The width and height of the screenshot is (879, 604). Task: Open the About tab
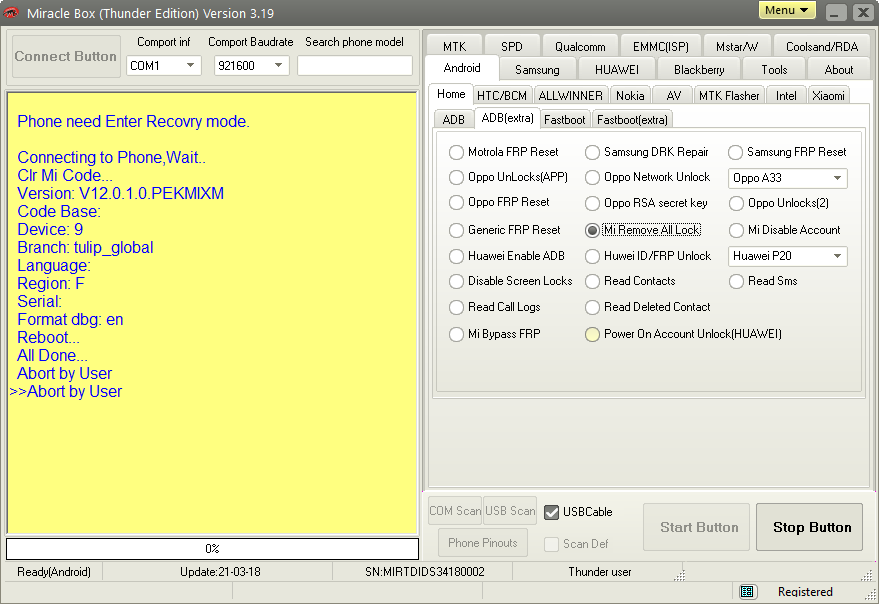coord(839,70)
